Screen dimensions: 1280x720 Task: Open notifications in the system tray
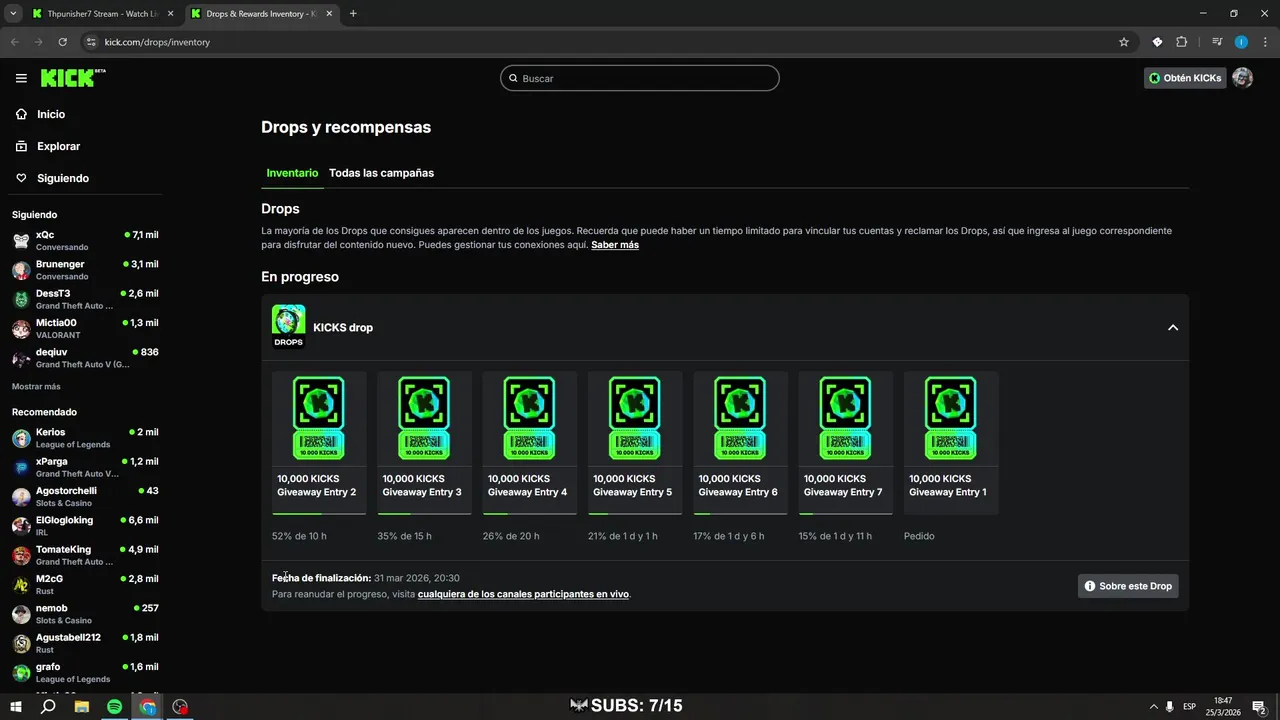[1260, 706]
